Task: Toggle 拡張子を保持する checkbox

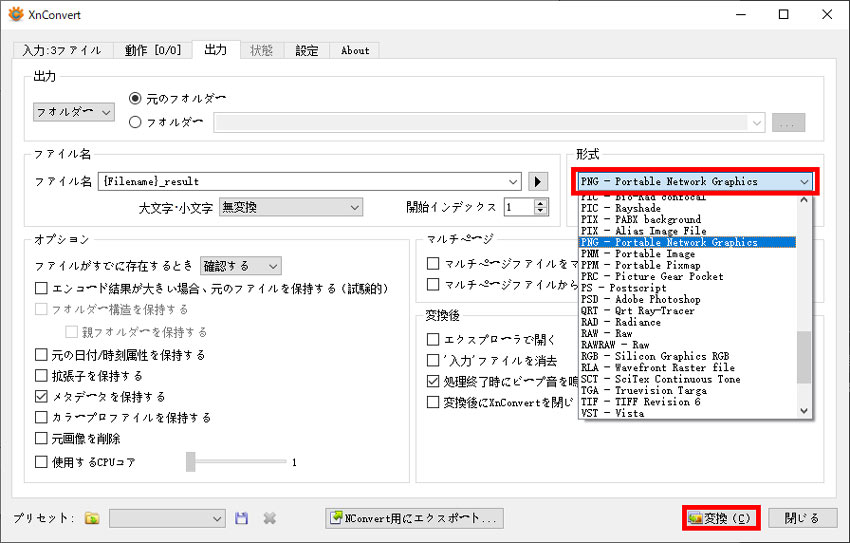Action: (x=41, y=376)
